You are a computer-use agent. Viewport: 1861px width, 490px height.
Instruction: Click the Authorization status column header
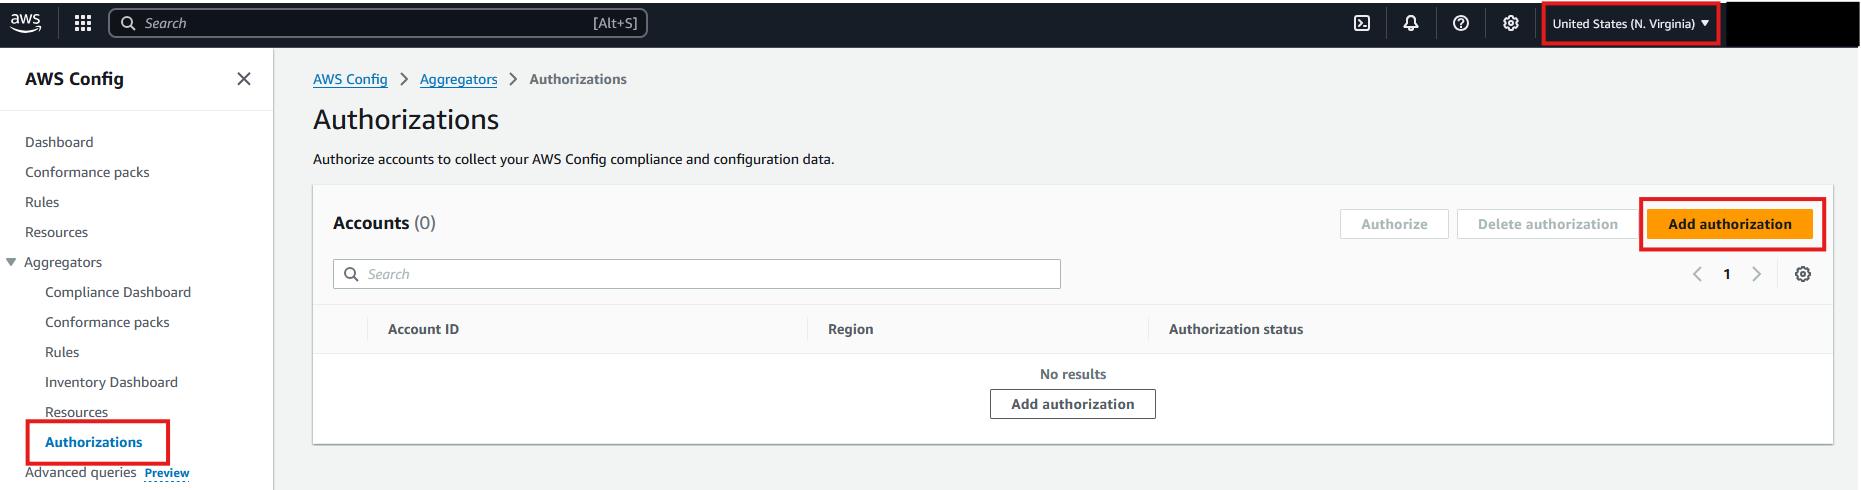pos(1236,329)
